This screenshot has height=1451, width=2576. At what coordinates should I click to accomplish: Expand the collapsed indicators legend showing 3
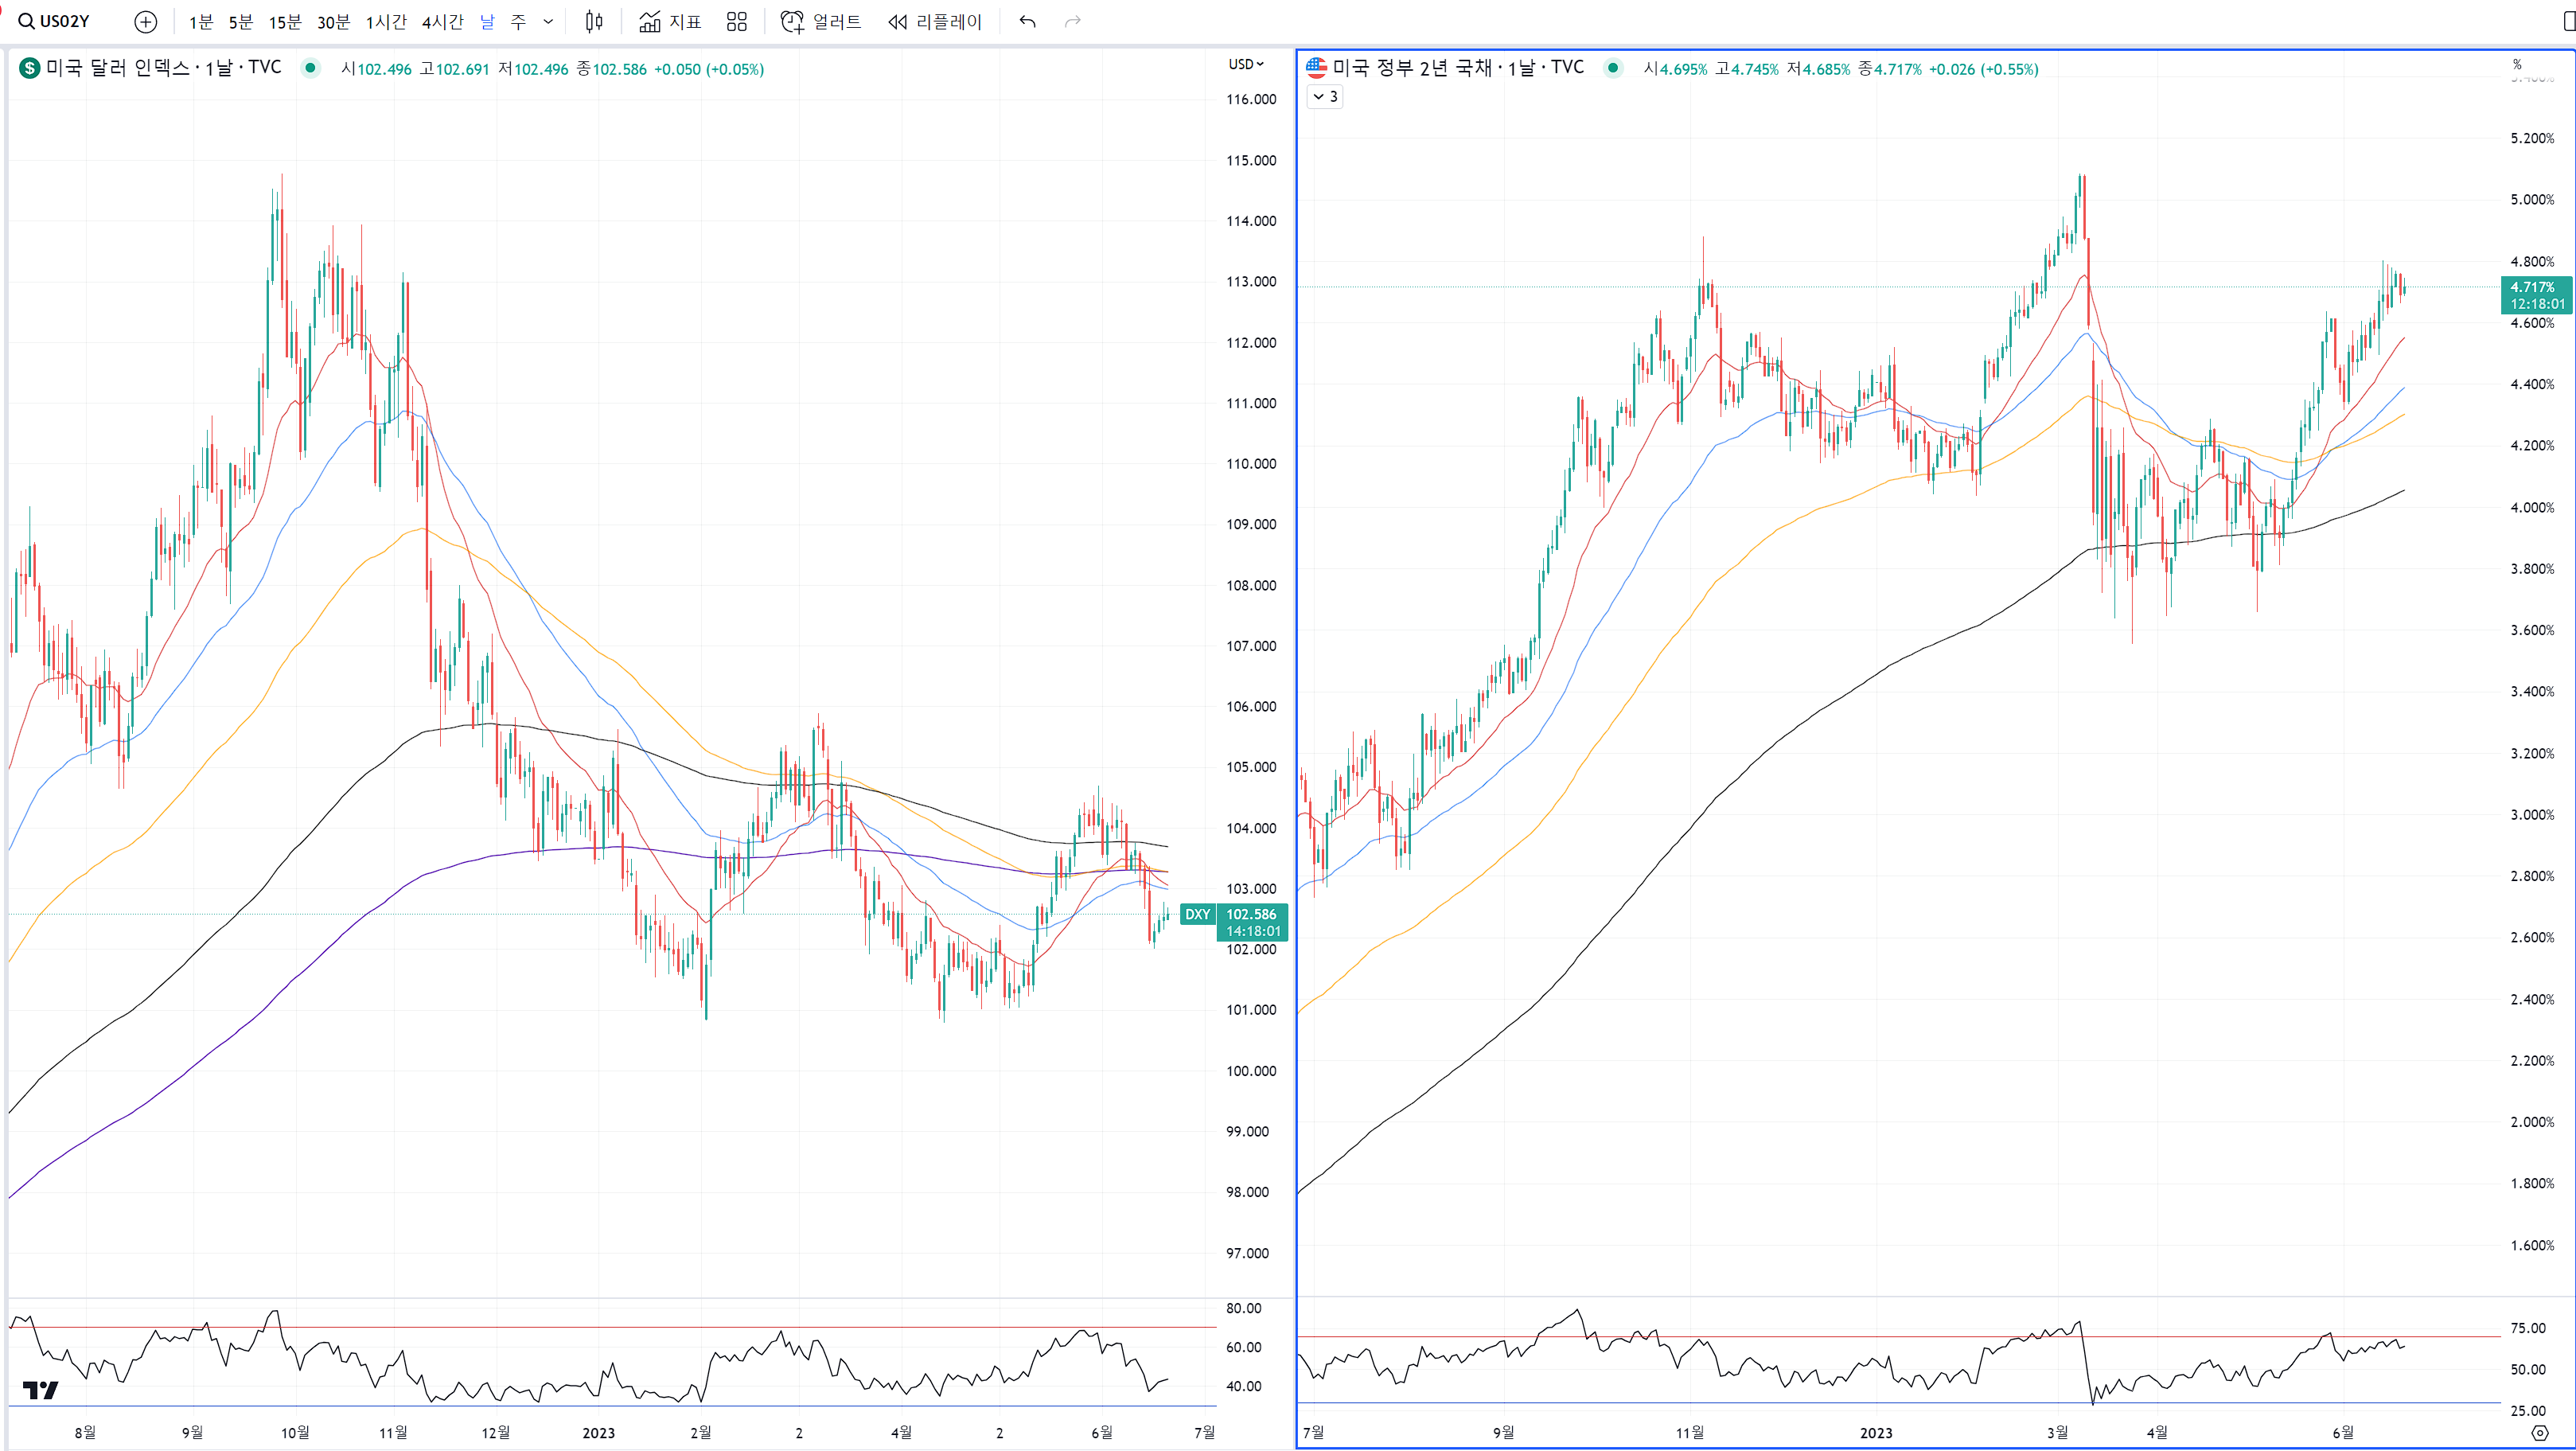1325,97
